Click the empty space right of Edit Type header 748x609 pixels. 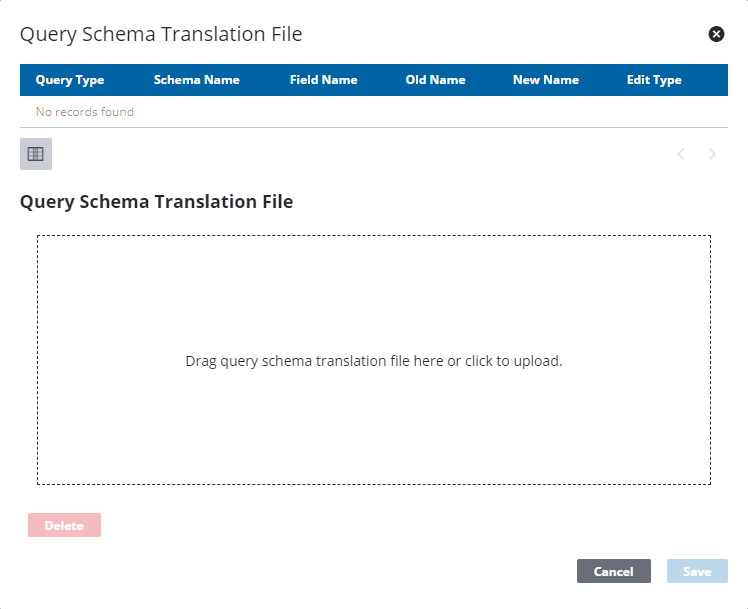(x=706, y=80)
